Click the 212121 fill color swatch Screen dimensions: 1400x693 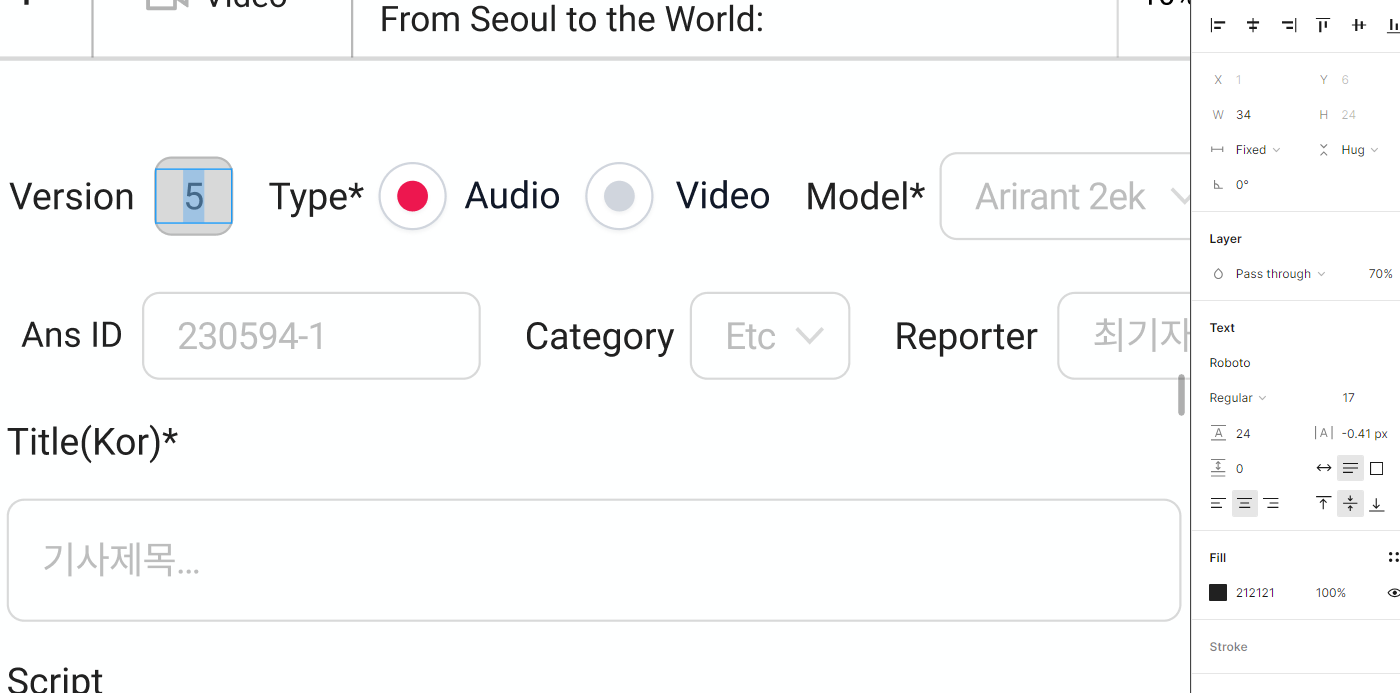coord(1218,593)
